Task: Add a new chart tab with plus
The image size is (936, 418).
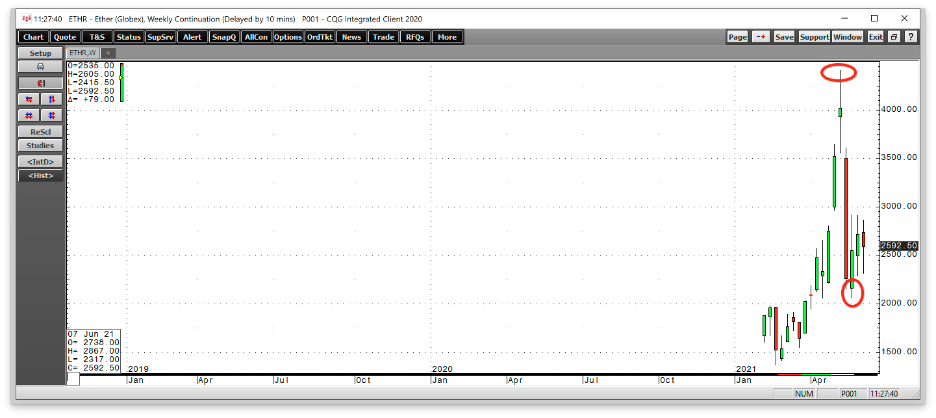Action: point(109,53)
